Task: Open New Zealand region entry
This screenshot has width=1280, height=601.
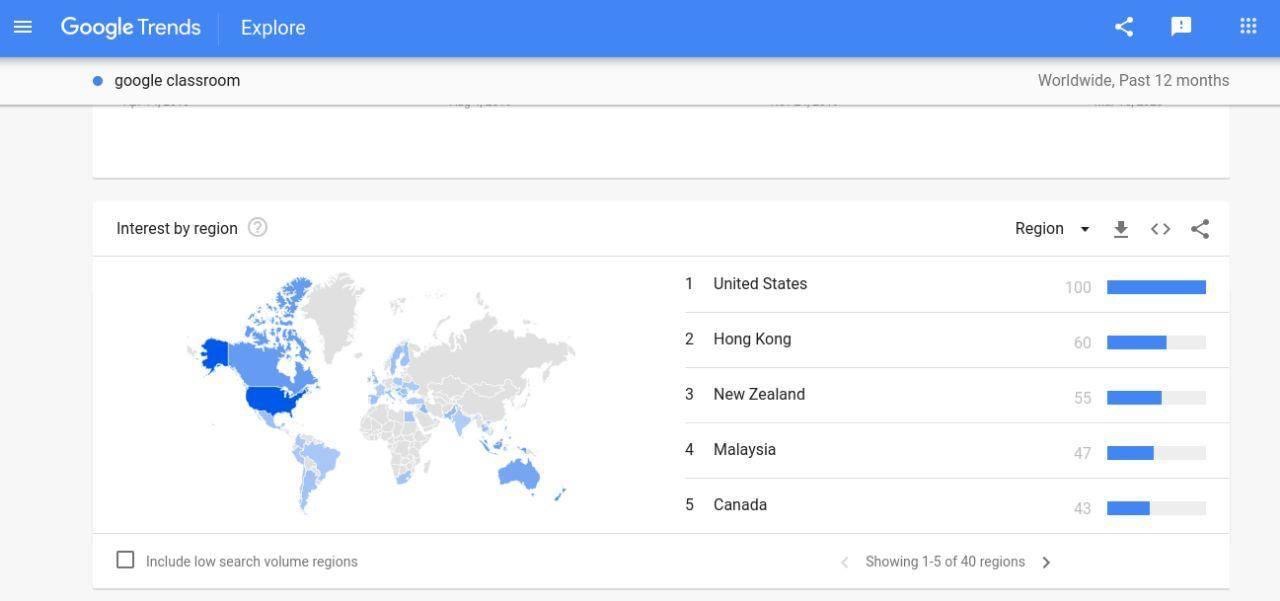Action: pyautogui.click(x=759, y=394)
